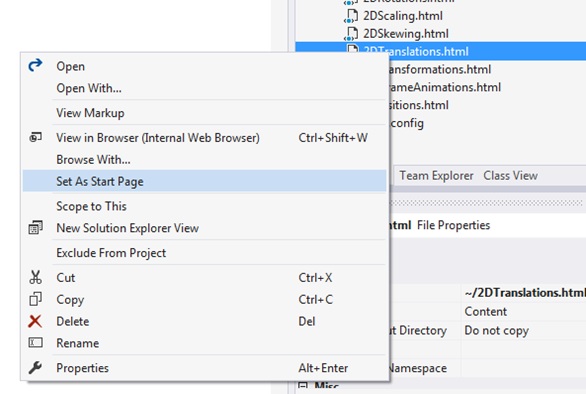Image resolution: width=586 pixels, height=394 pixels.
Task: Select View in Browser (Internal Web Browser)
Action: 204,138
